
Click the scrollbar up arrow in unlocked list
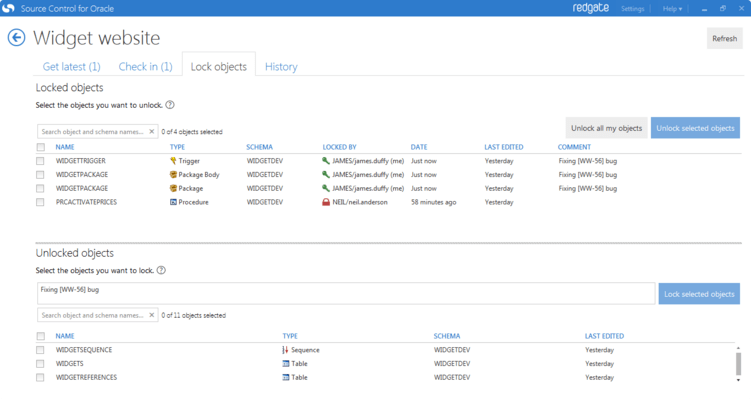(x=738, y=348)
